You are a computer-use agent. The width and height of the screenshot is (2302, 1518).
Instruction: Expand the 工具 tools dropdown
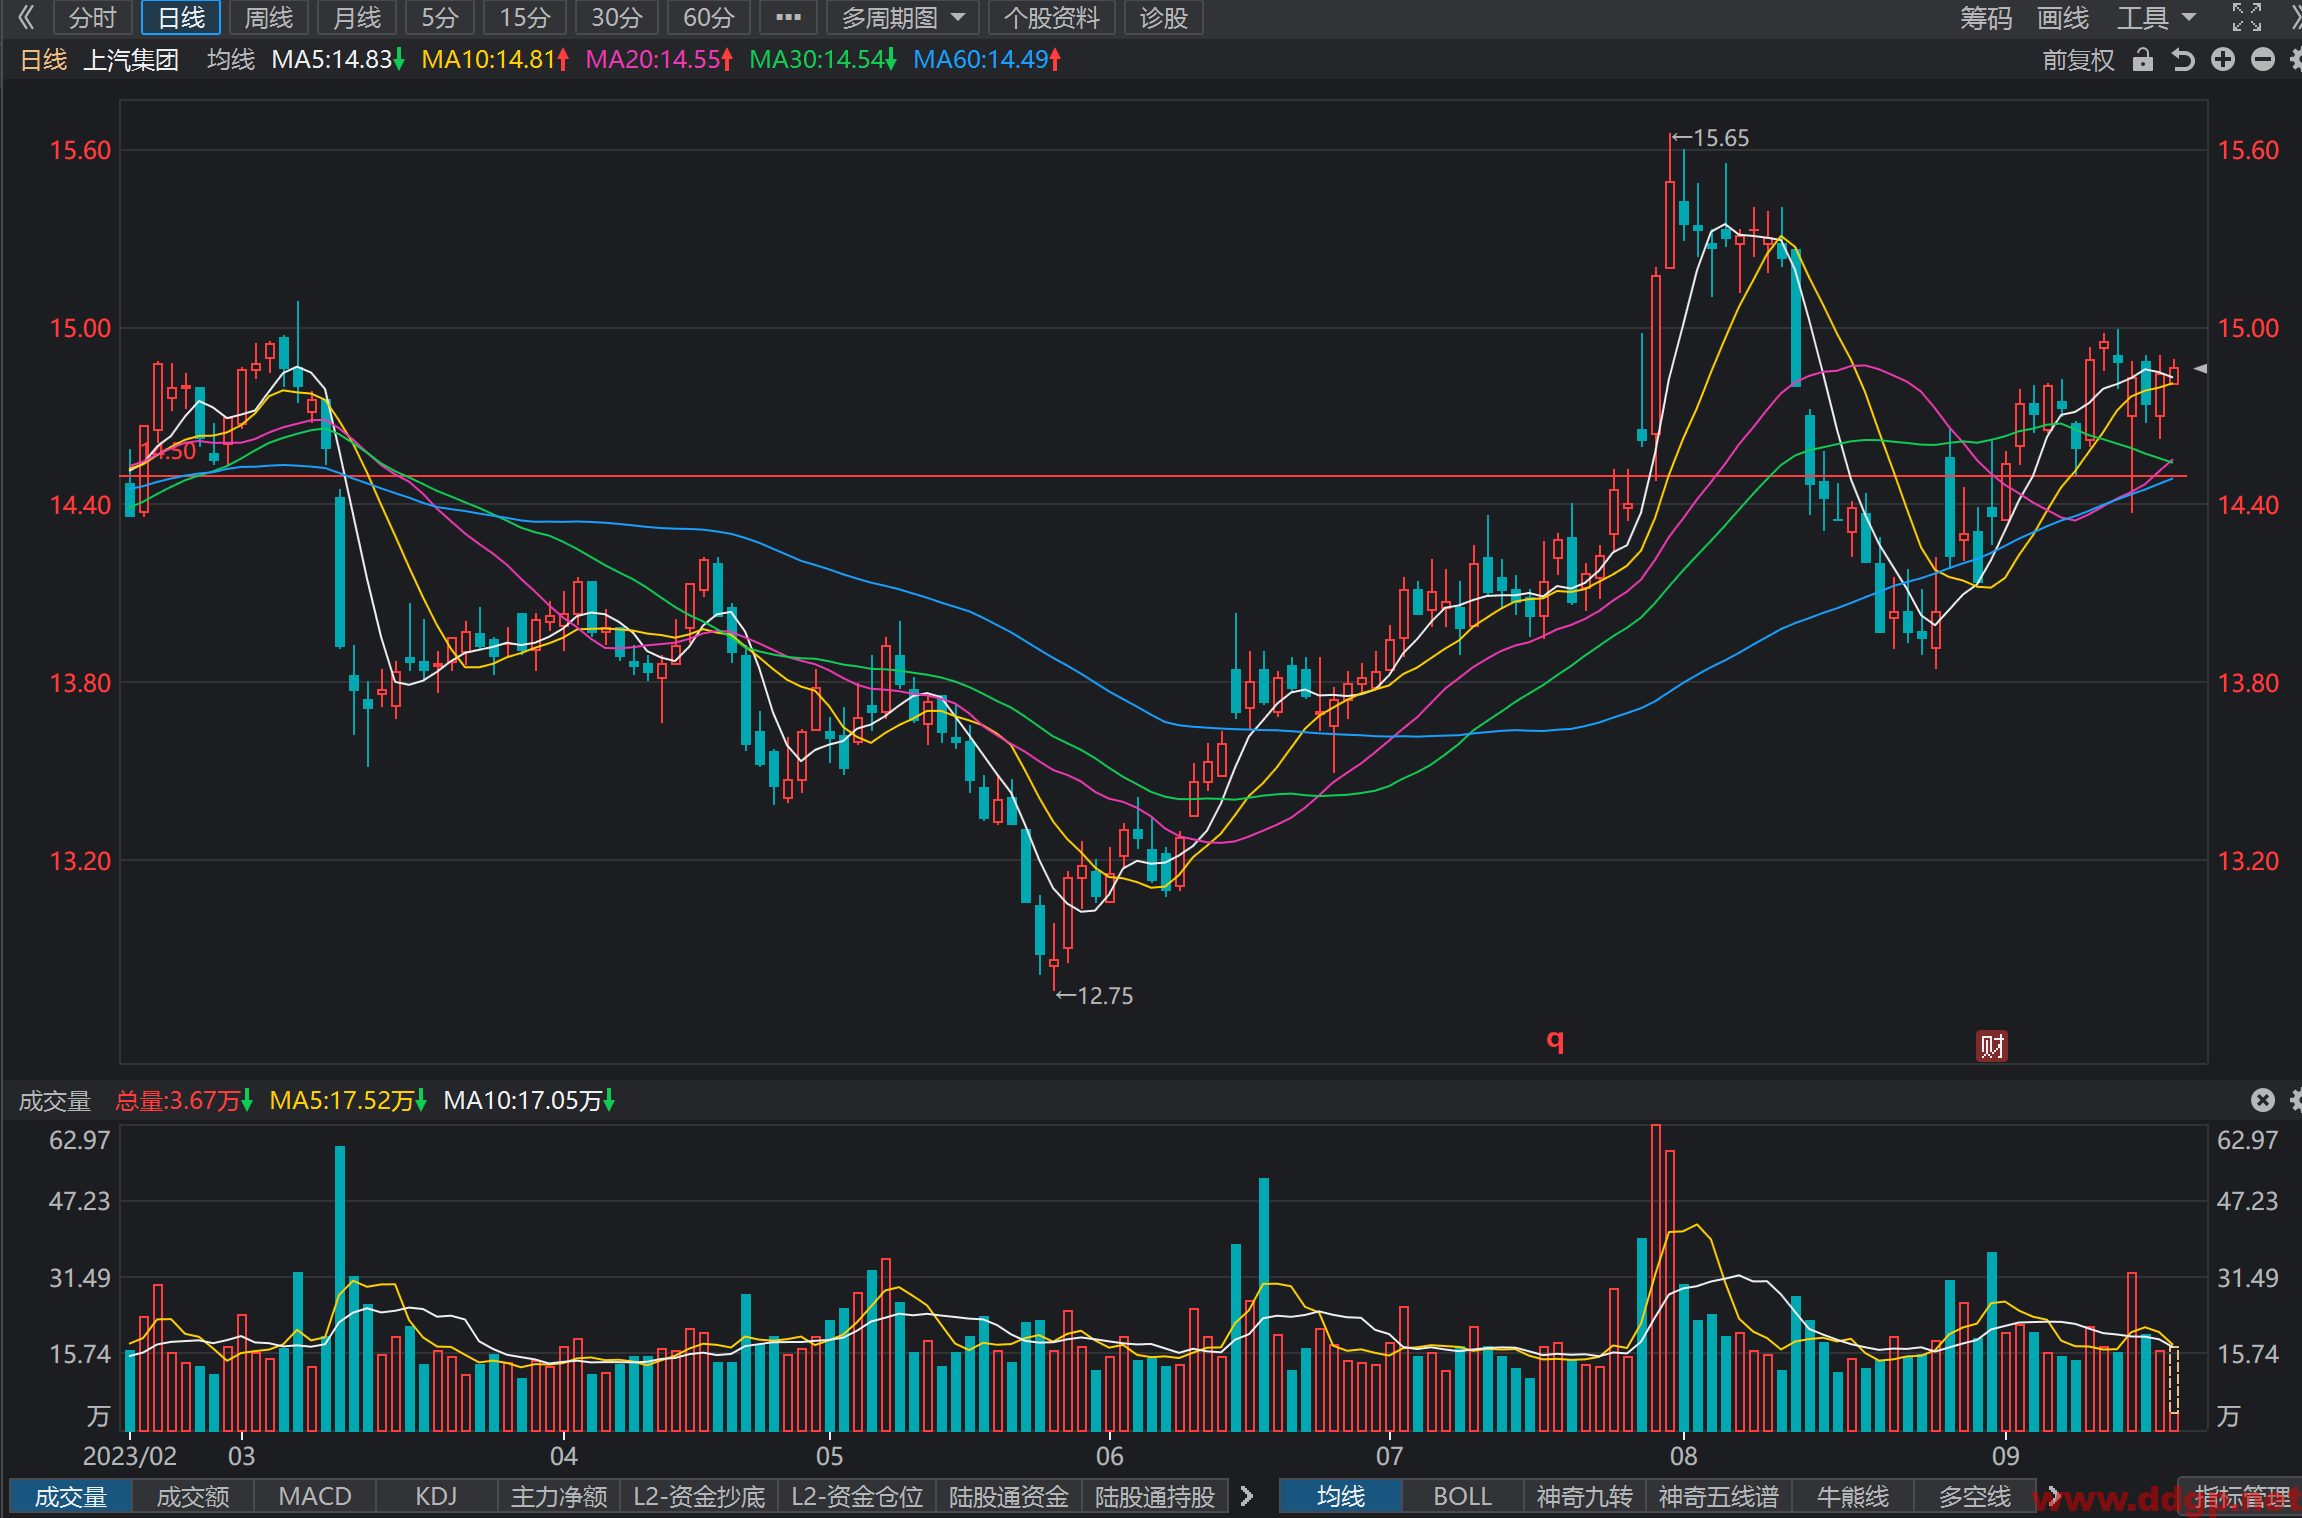(x=2155, y=18)
